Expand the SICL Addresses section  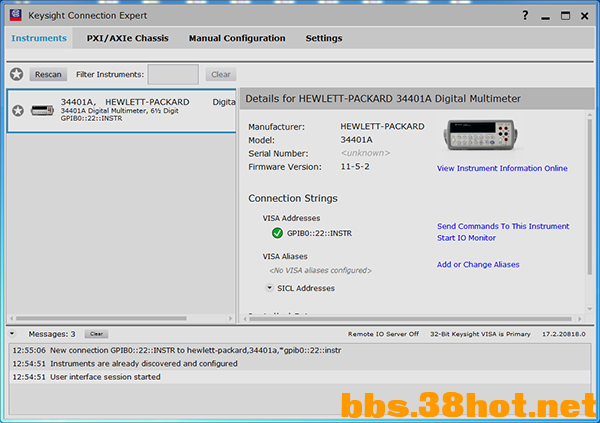click(x=269, y=287)
